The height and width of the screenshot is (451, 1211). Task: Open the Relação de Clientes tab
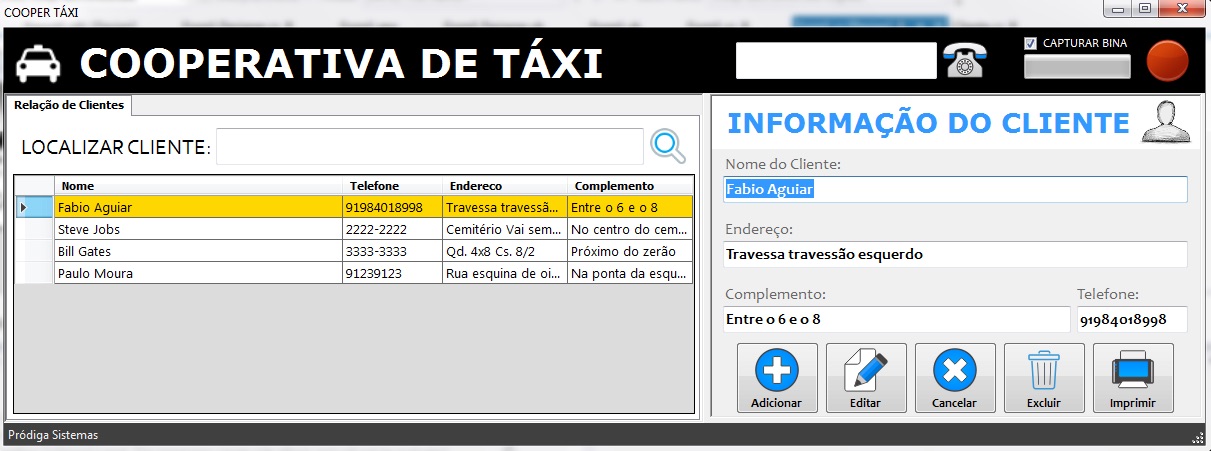(69, 104)
